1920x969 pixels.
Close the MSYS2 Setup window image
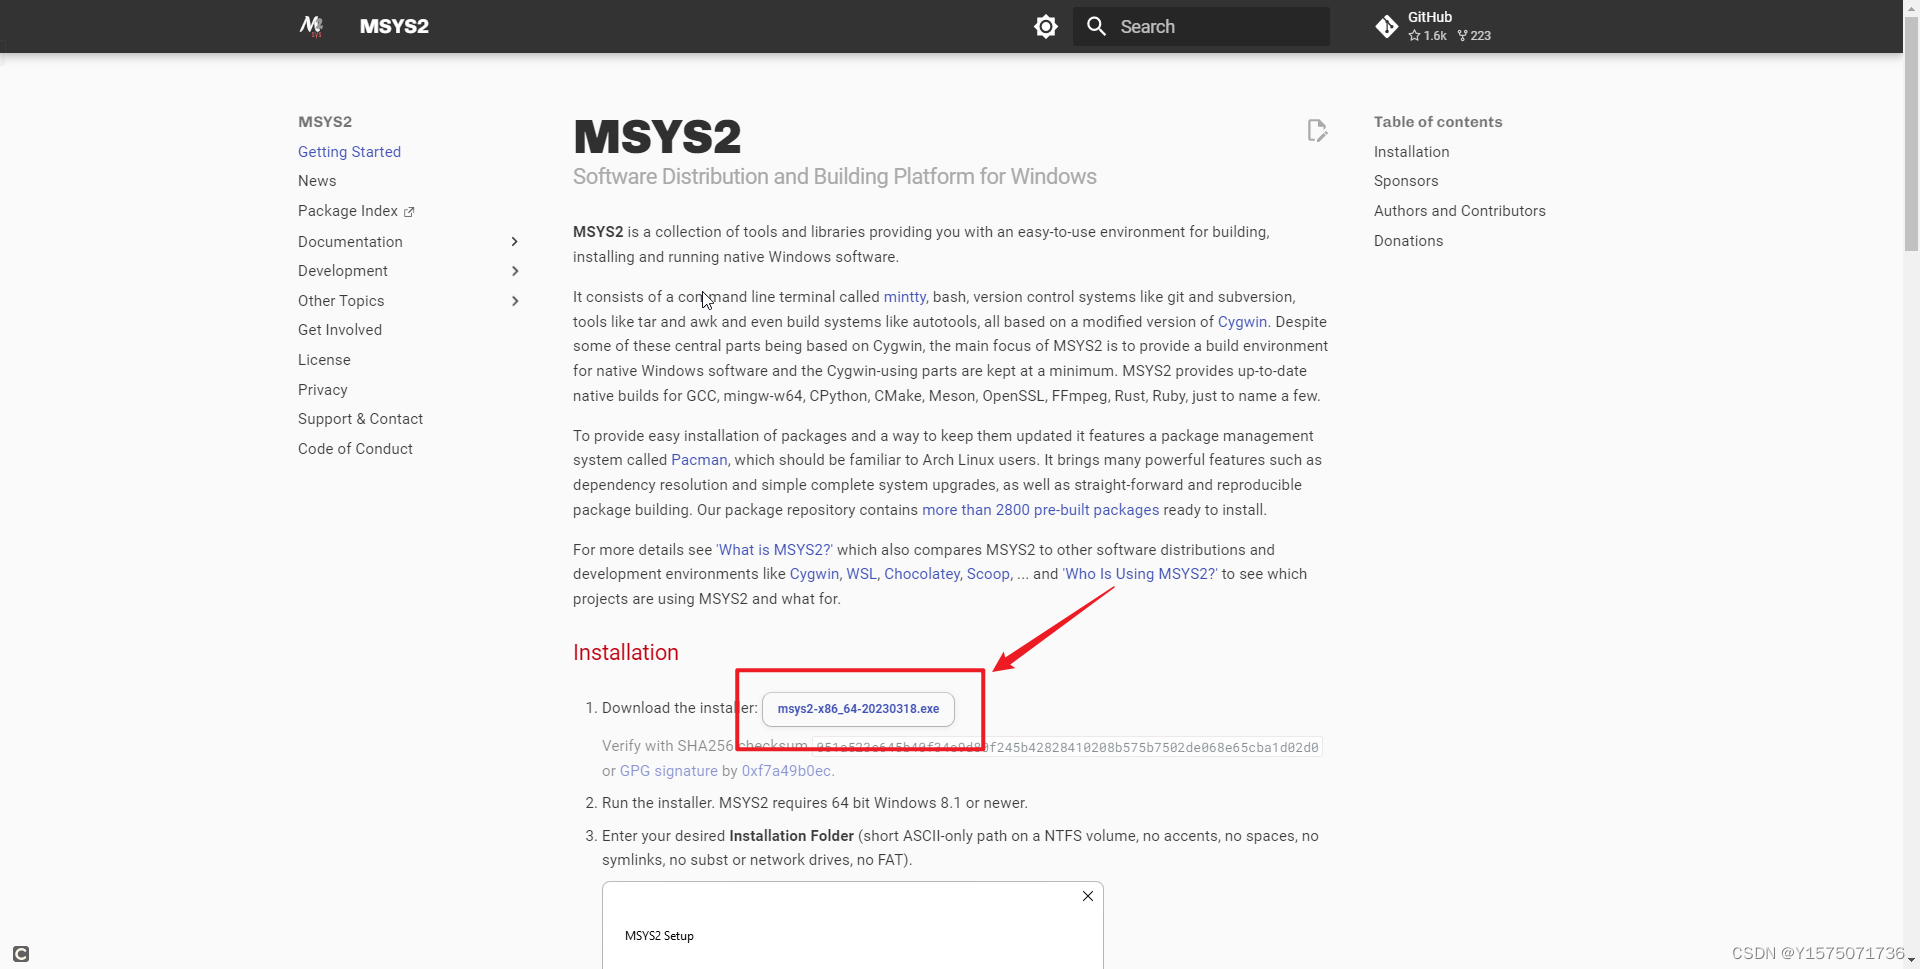[x=1088, y=896]
